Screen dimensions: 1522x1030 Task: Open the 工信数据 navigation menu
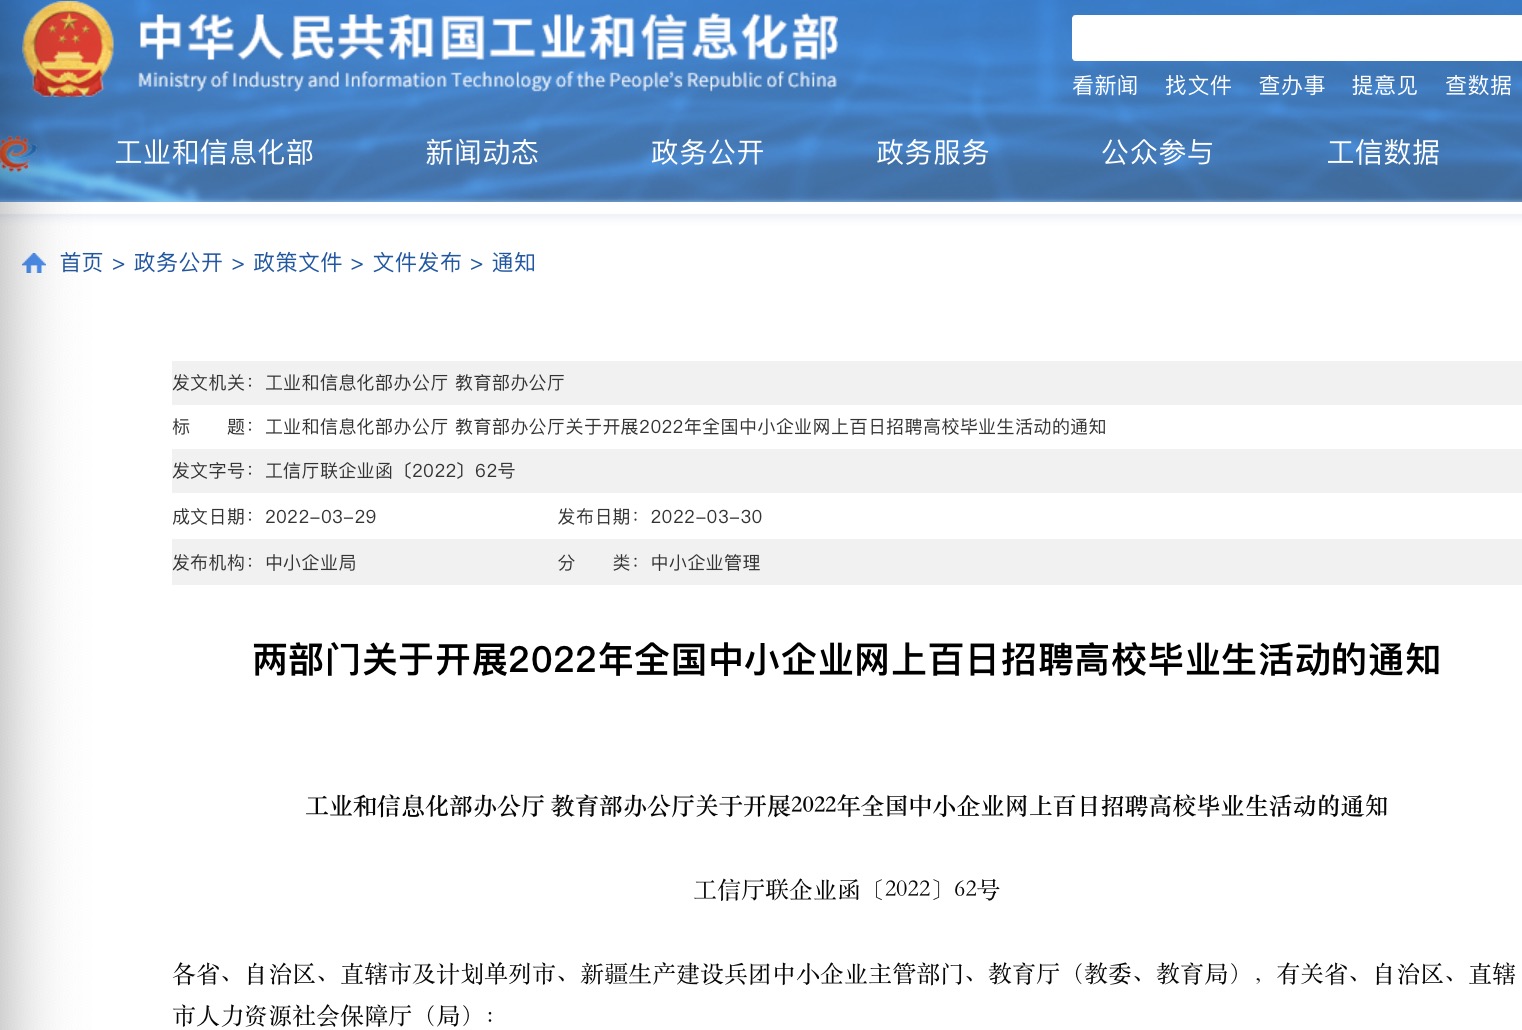[1383, 152]
